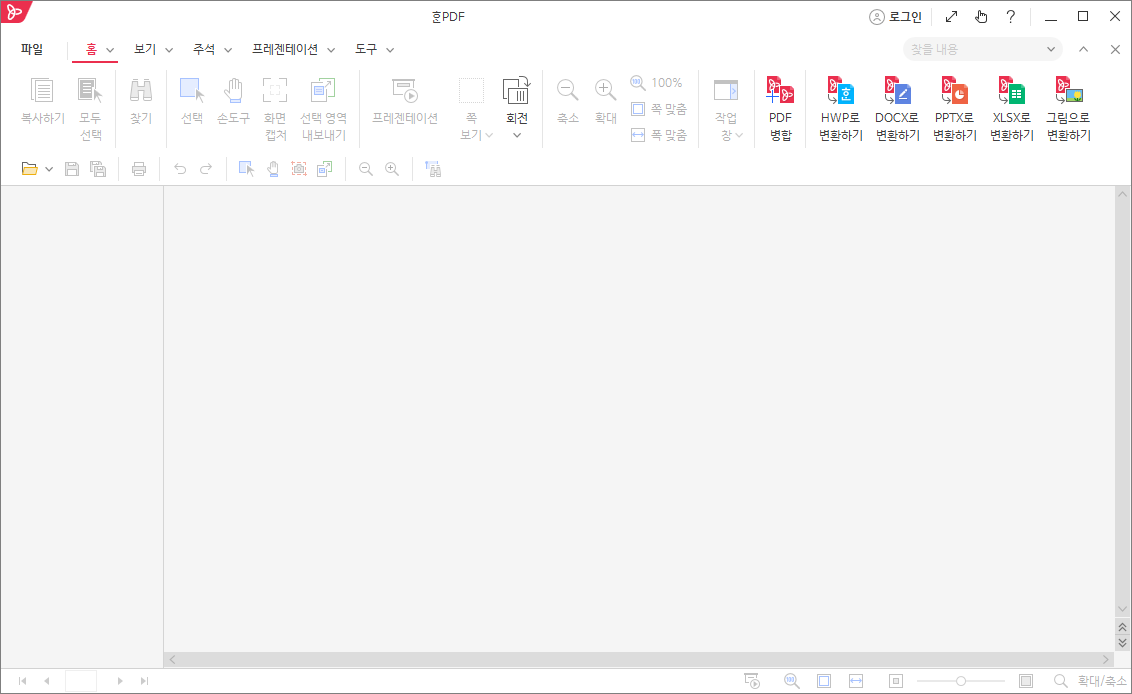Open the 파일 menu
This screenshot has height=694, width=1132.
coord(32,49)
